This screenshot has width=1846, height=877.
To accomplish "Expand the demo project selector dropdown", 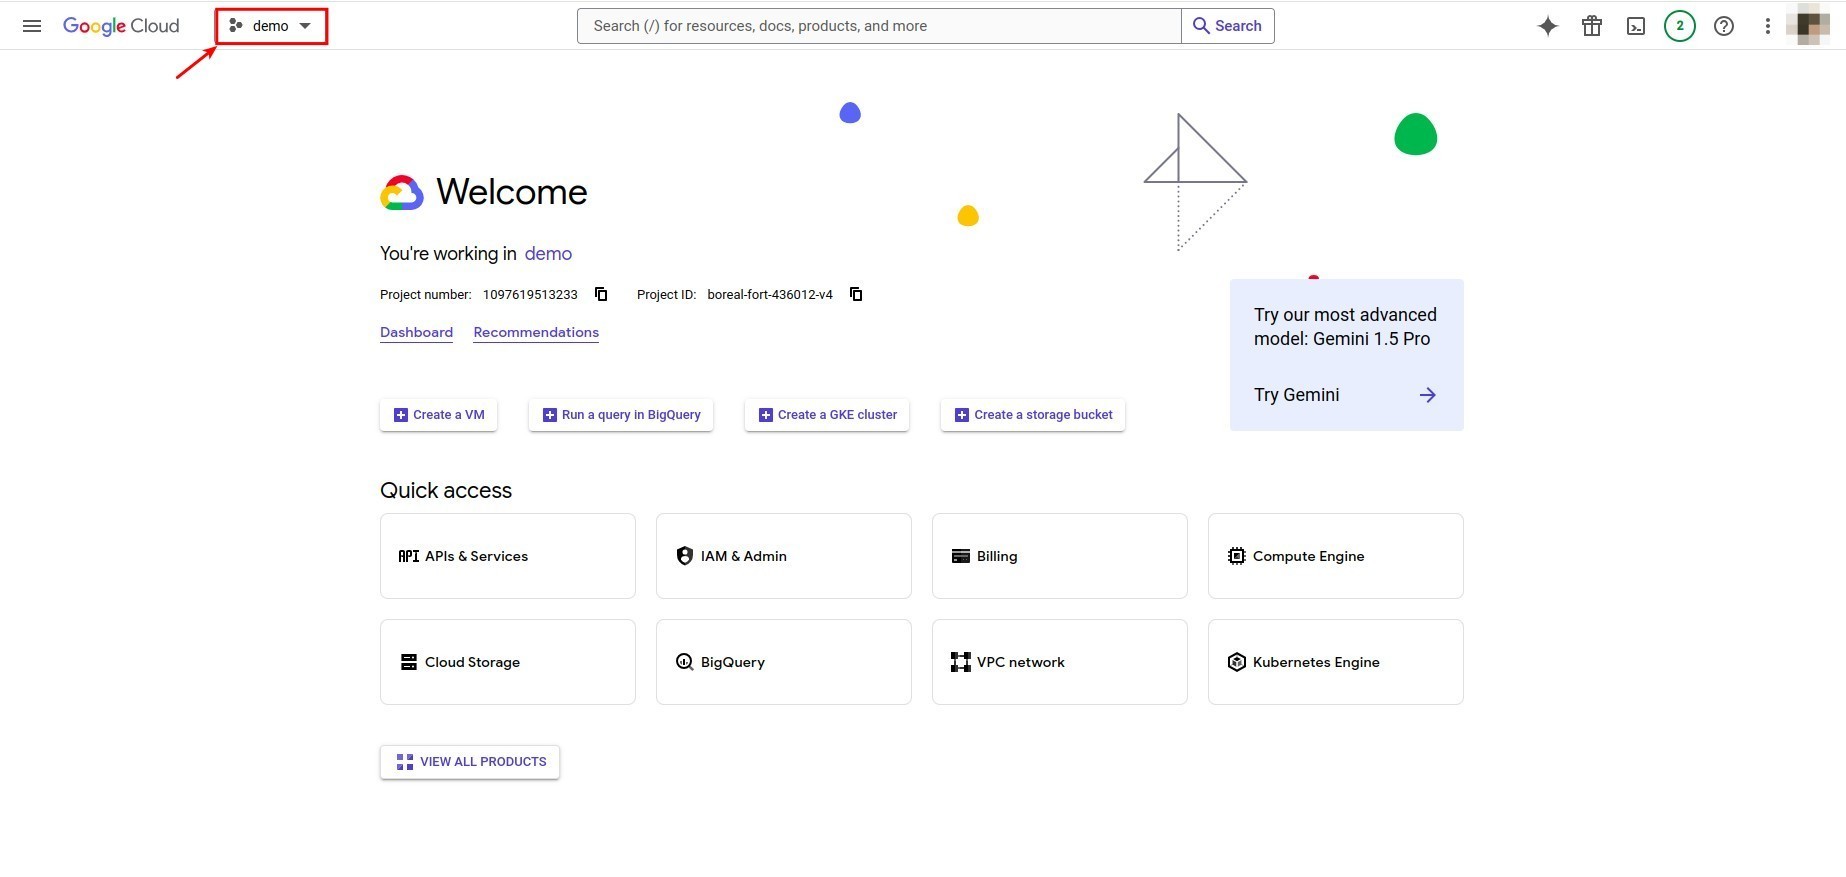I will pyautogui.click(x=271, y=26).
